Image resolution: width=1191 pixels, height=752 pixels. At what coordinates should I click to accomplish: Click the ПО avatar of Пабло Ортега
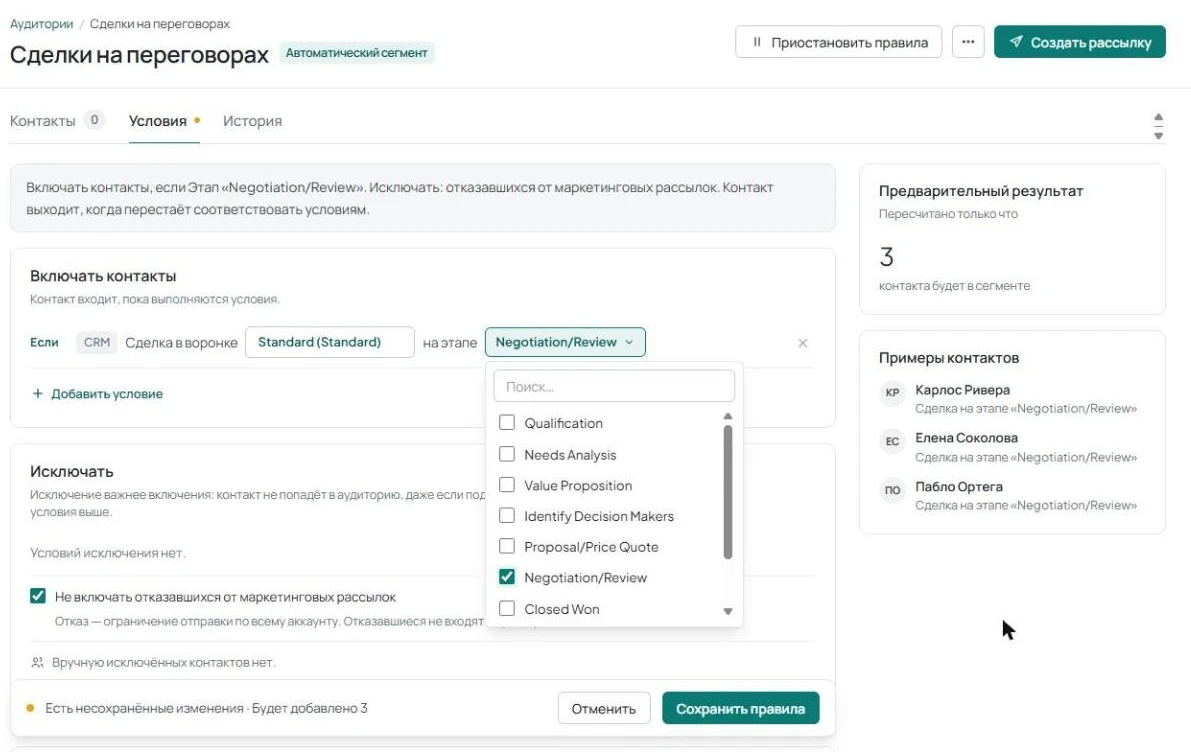[892, 490]
